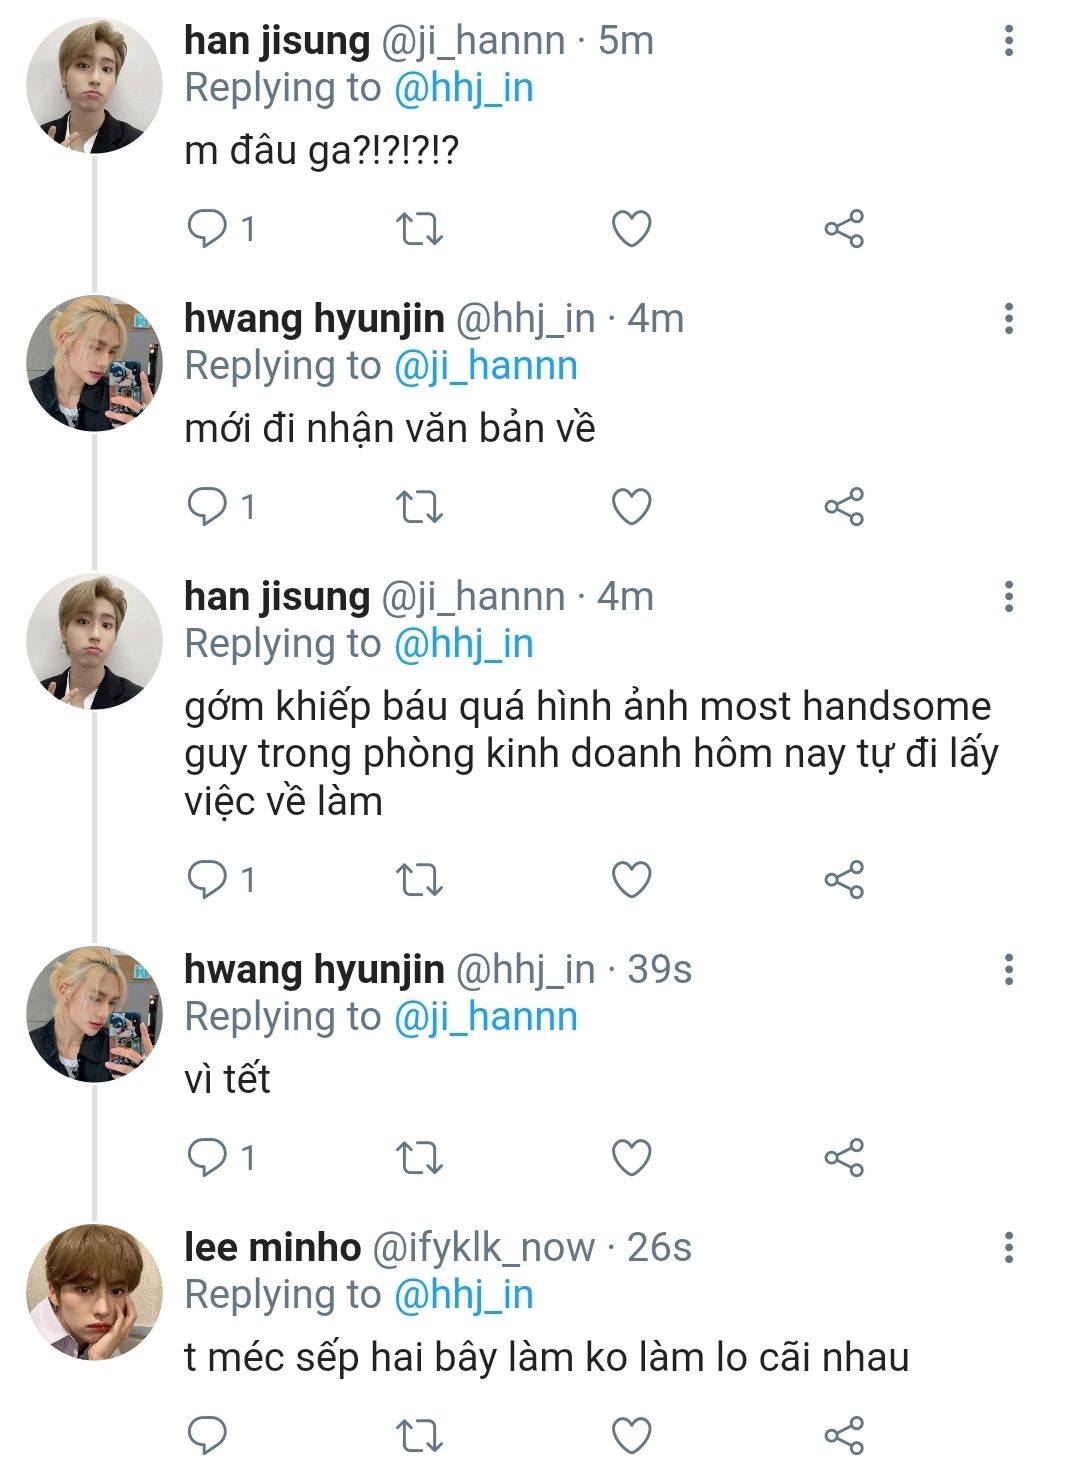The width and height of the screenshot is (1079, 1471).
Task: Reply to hwang hyunjin's "vì tết" tweet
Action: coord(208,1157)
